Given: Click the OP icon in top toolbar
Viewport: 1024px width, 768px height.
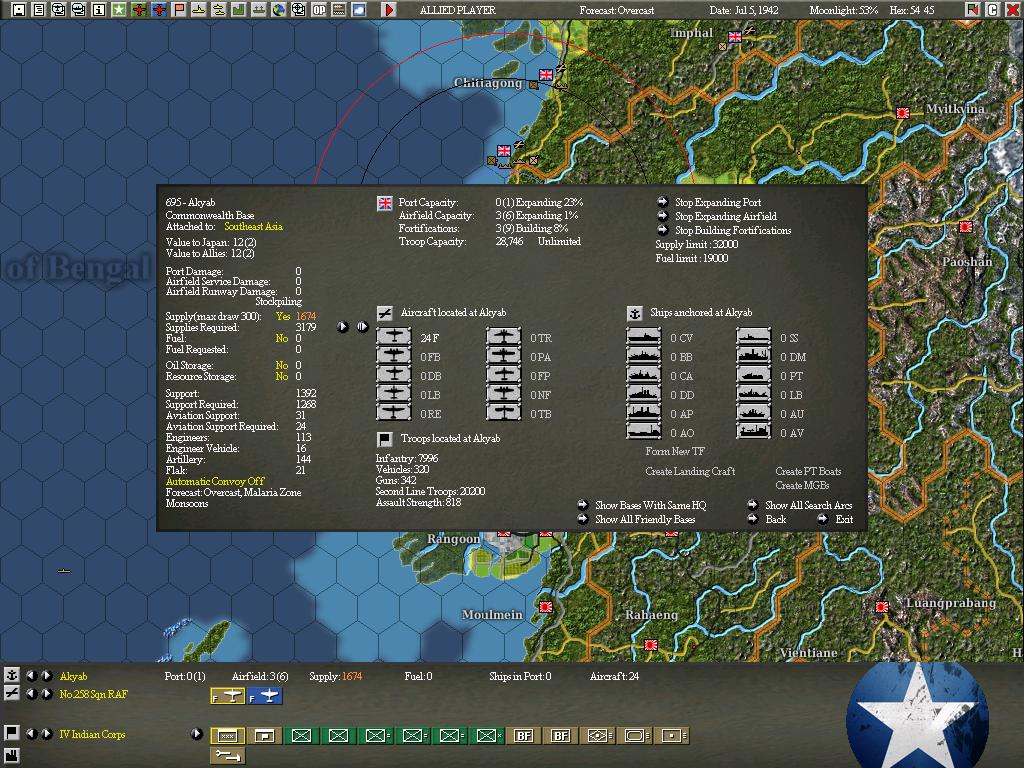Looking at the screenshot, I should 319,10.
